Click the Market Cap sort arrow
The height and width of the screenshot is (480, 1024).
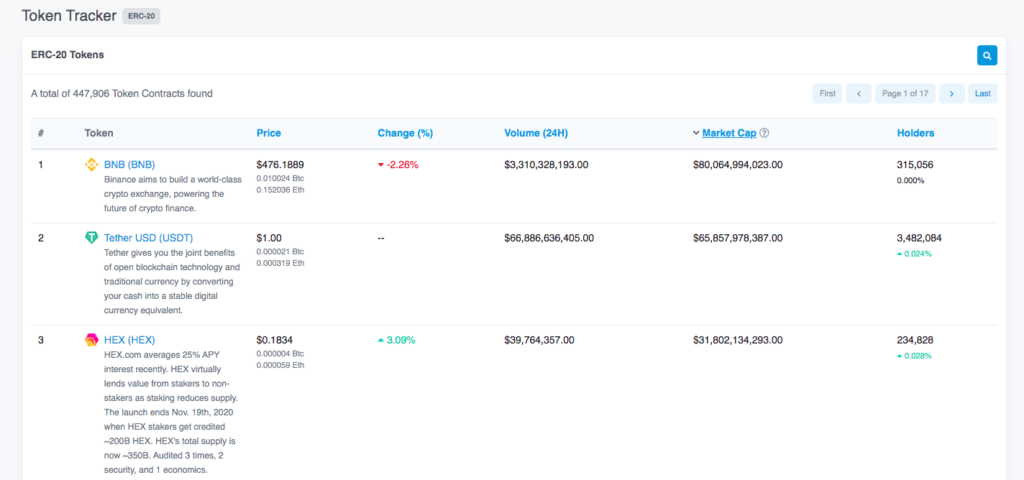click(695, 133)
